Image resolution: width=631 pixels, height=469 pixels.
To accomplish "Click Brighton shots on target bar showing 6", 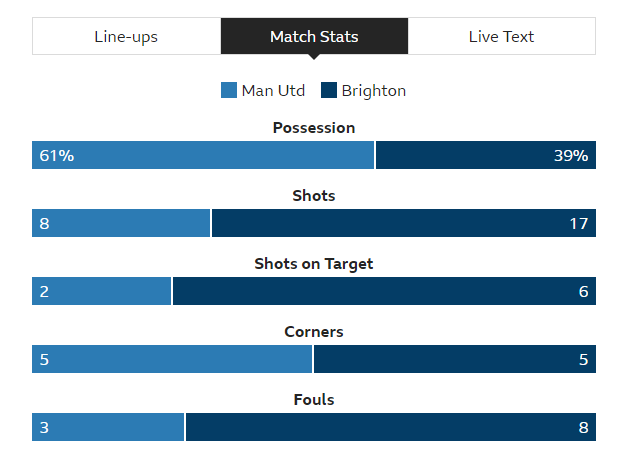I will 384,291.
